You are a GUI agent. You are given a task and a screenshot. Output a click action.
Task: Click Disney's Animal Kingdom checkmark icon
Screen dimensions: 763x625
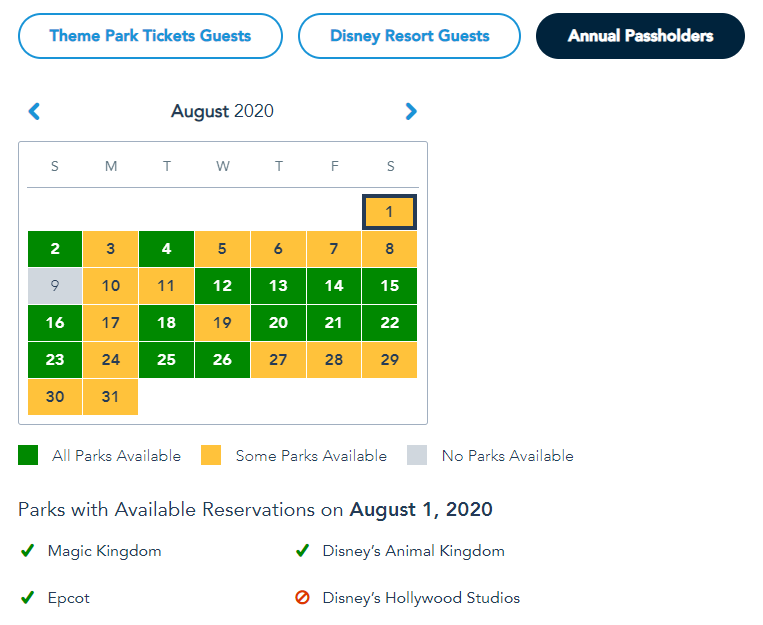click(x=302, y=551)
